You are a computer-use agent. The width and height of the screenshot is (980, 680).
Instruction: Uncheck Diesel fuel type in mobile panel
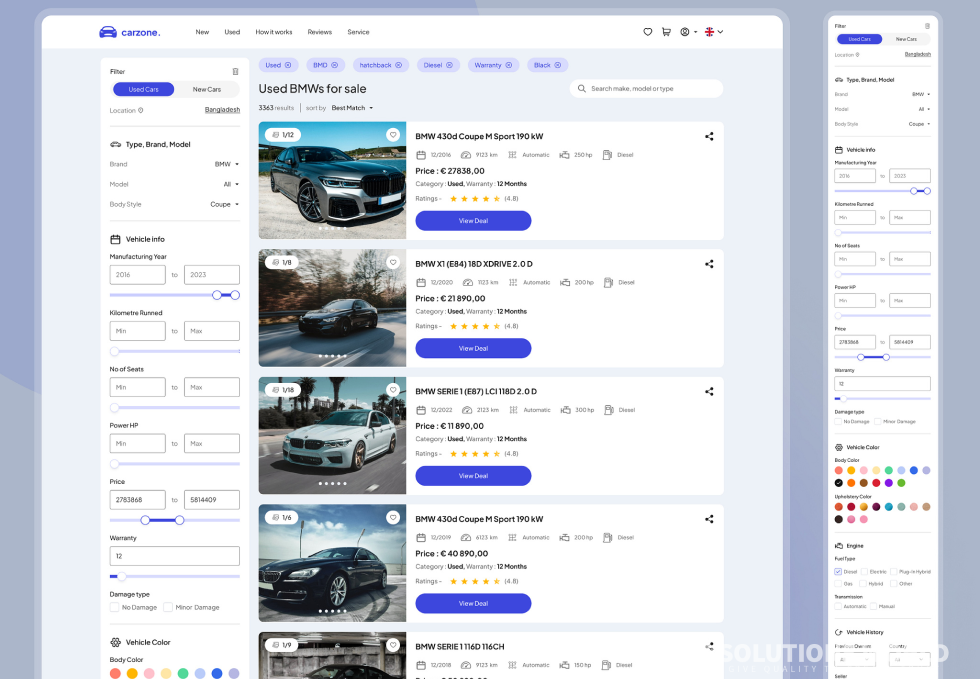click(838, 571)
